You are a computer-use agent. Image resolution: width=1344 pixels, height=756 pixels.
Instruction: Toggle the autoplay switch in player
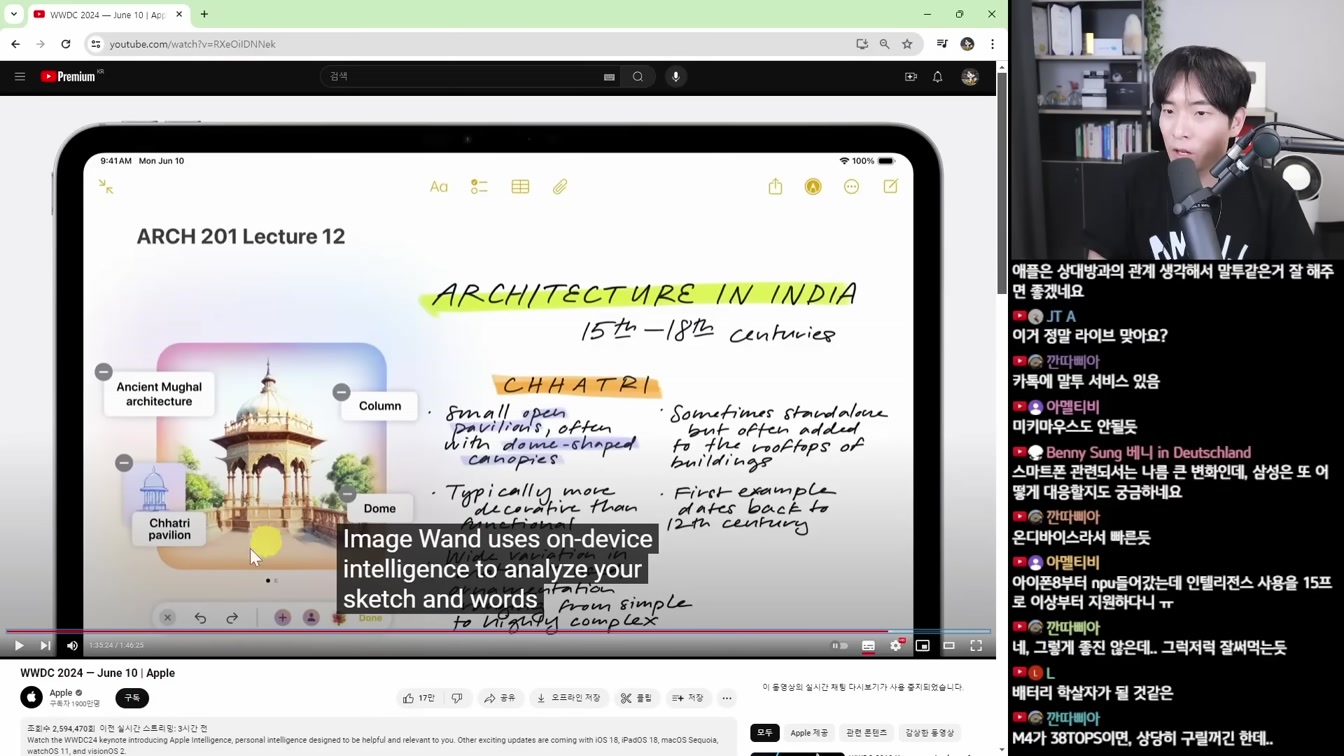(840, 646)
